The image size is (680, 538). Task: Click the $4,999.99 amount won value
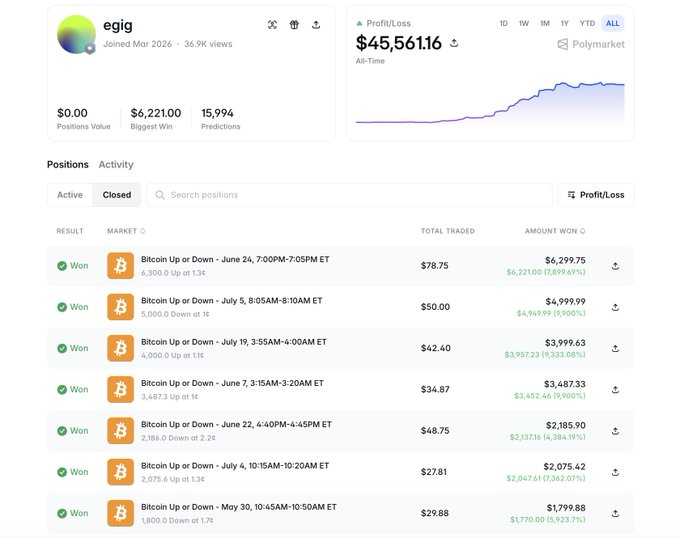tap(565, 301)
